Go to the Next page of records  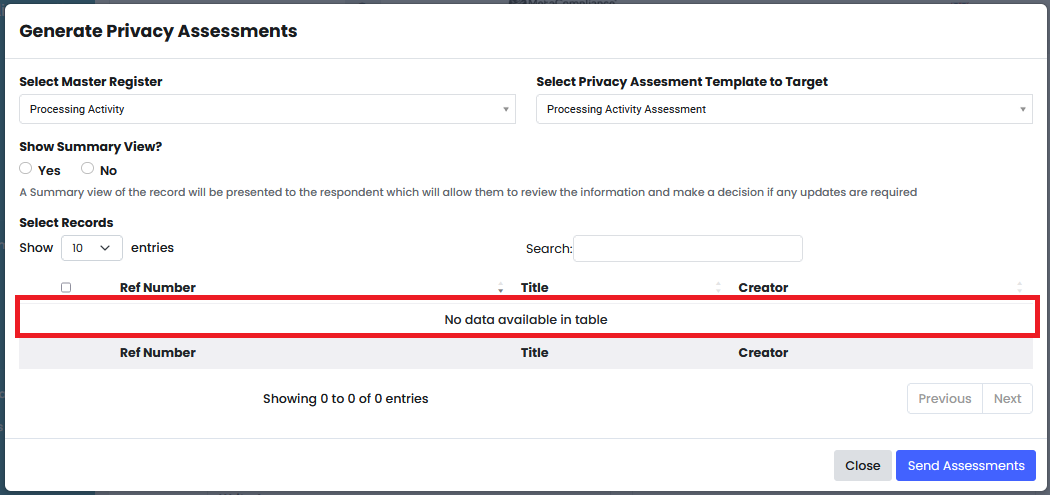1007,399
